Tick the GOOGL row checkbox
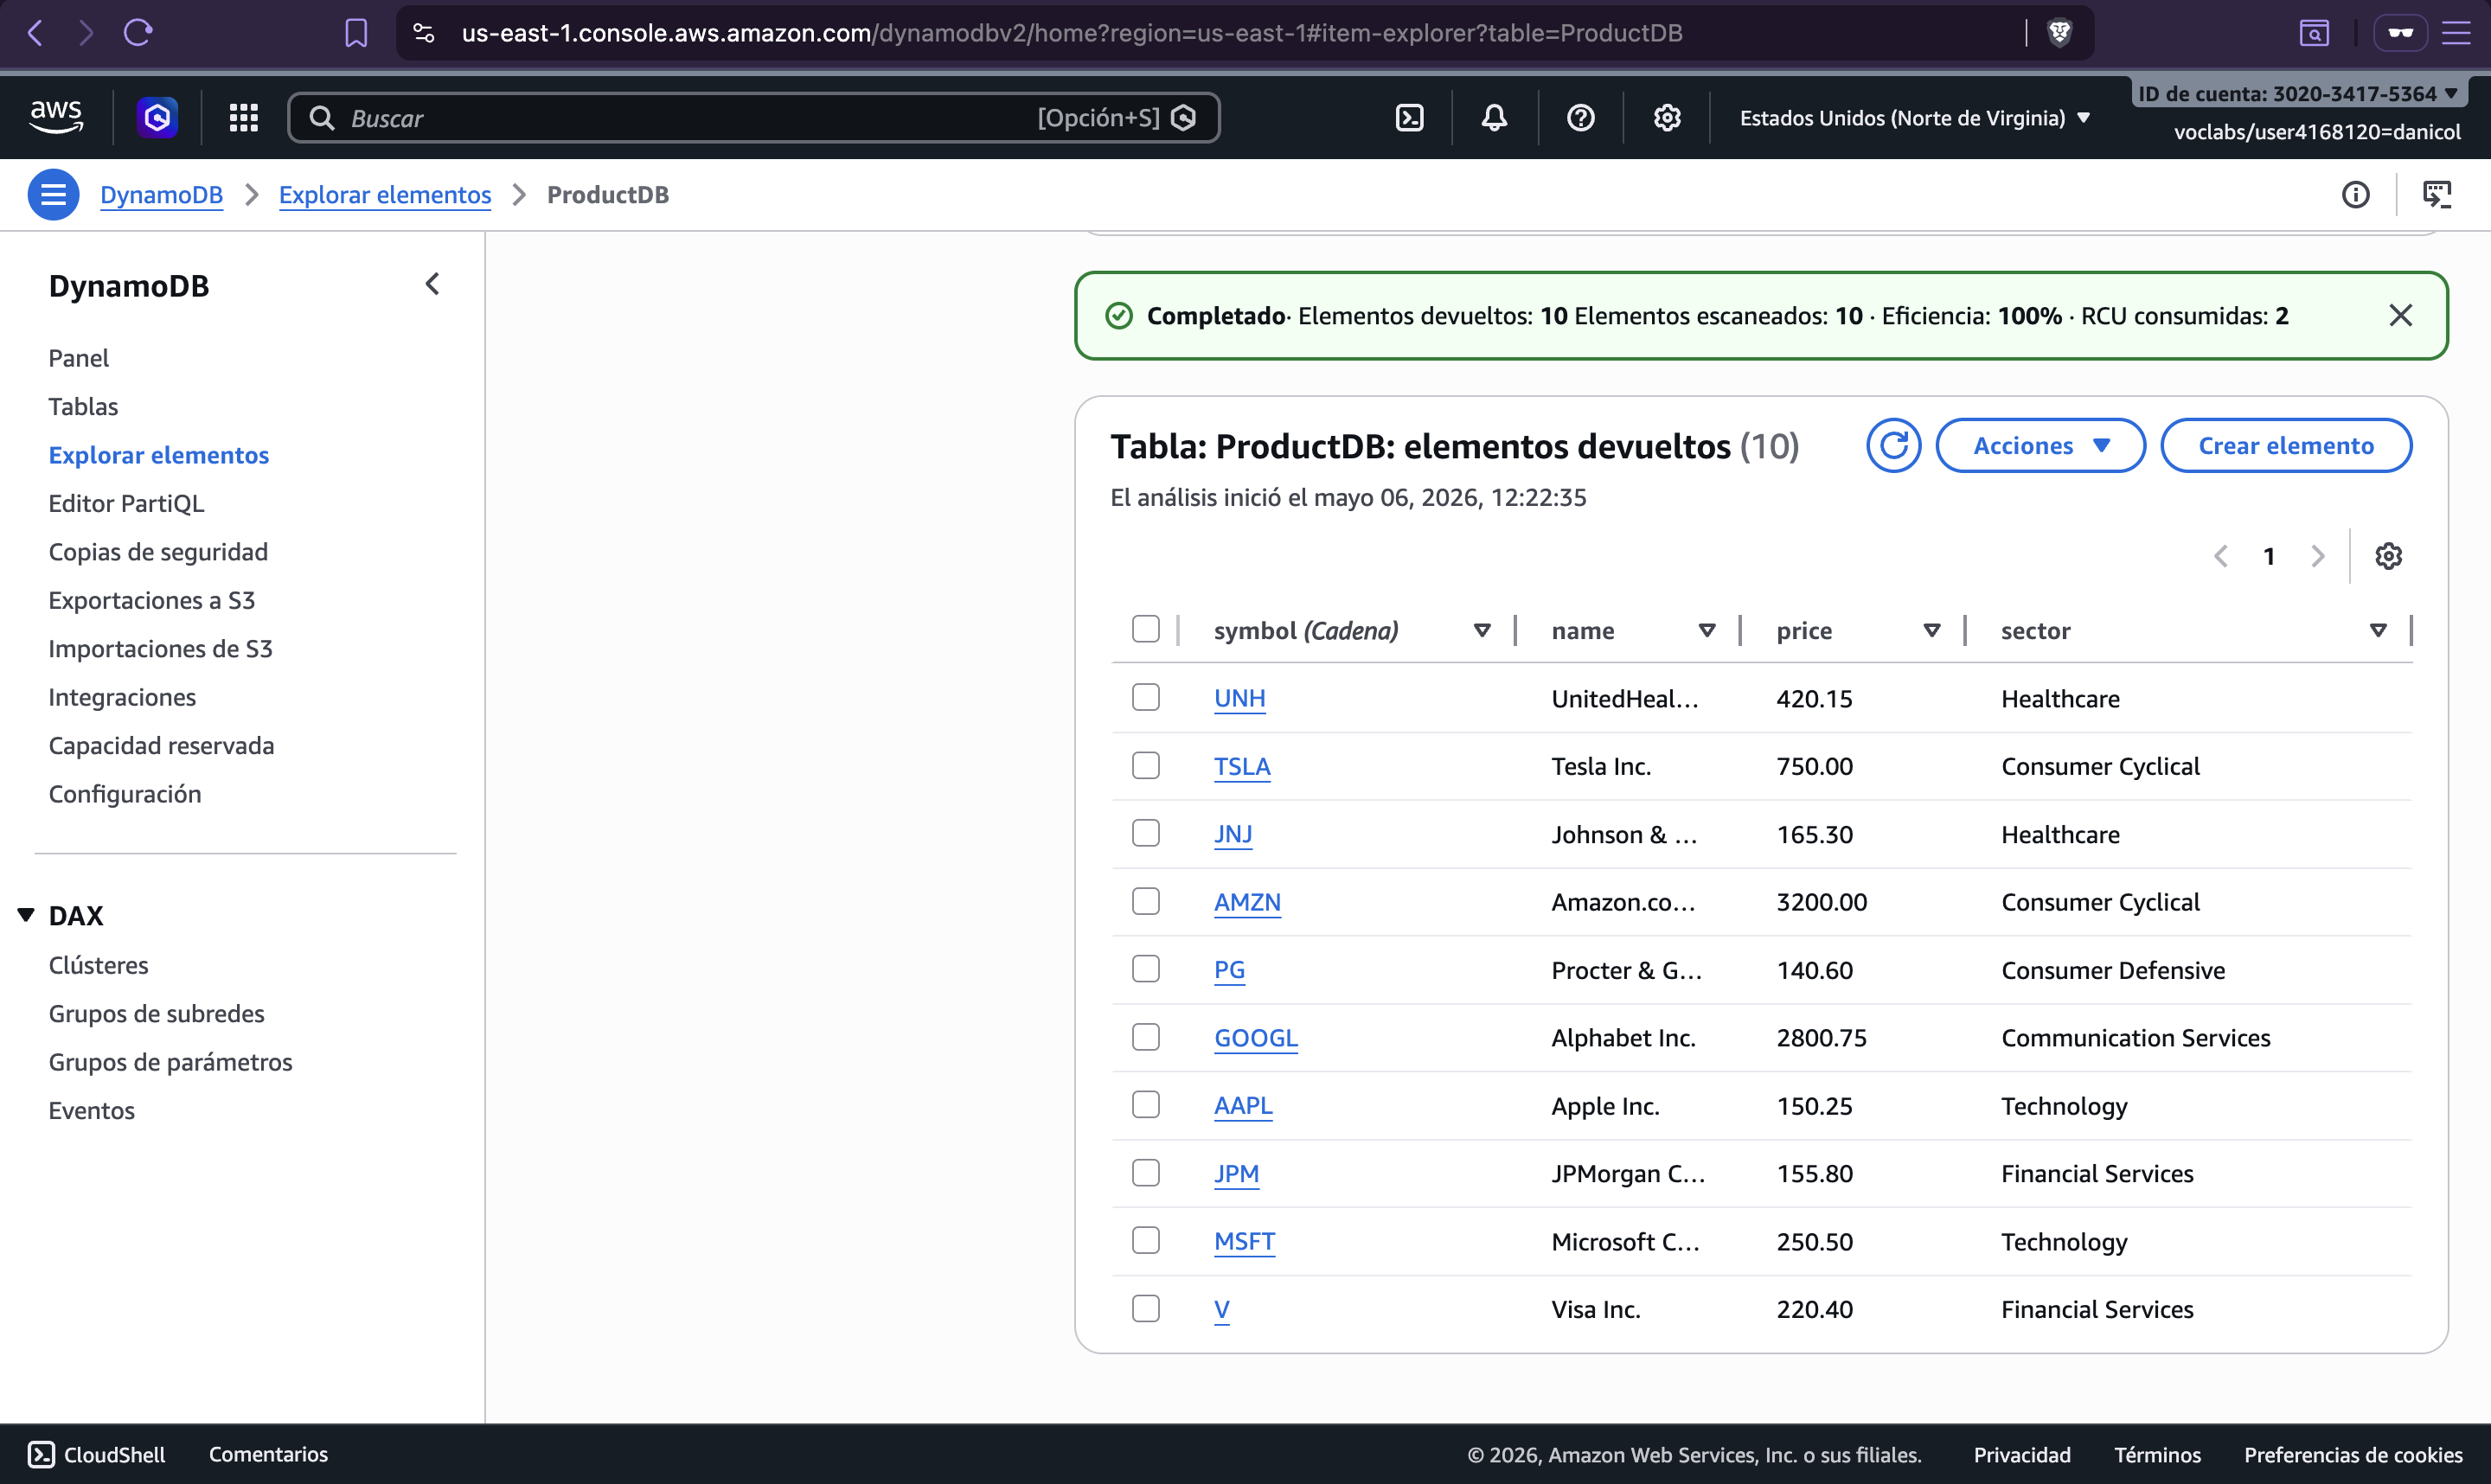2491x1484 pixels. pos(1145,1037)
